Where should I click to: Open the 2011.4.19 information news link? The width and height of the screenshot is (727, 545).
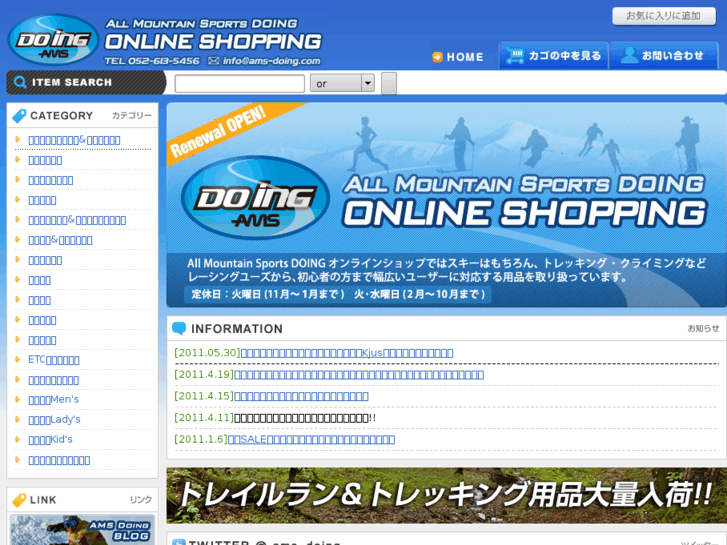[x=359, y=374]
